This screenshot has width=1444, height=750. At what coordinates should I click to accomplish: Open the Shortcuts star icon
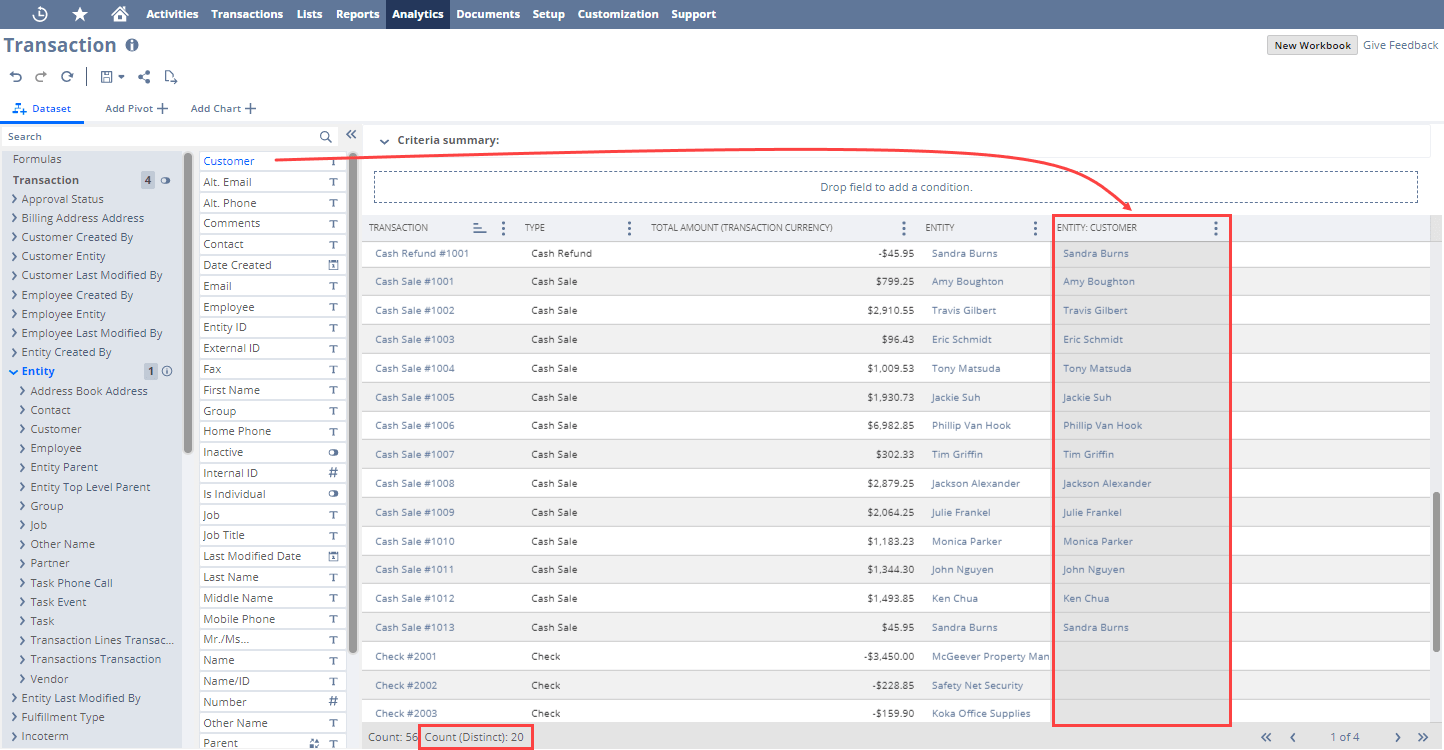(x=80, y=14)
